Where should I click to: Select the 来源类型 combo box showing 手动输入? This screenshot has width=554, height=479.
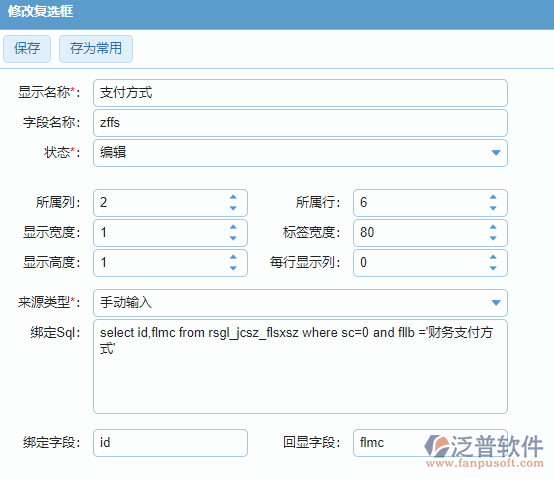300,303
